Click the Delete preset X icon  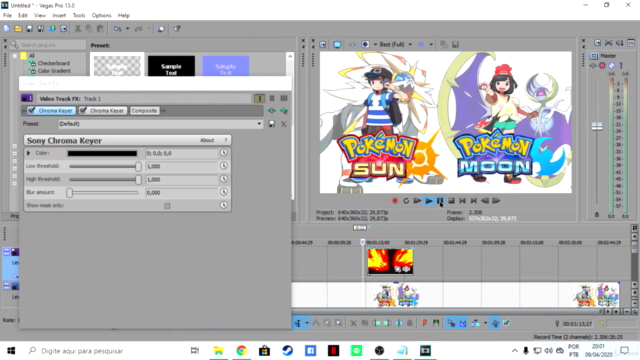[284, 124]
